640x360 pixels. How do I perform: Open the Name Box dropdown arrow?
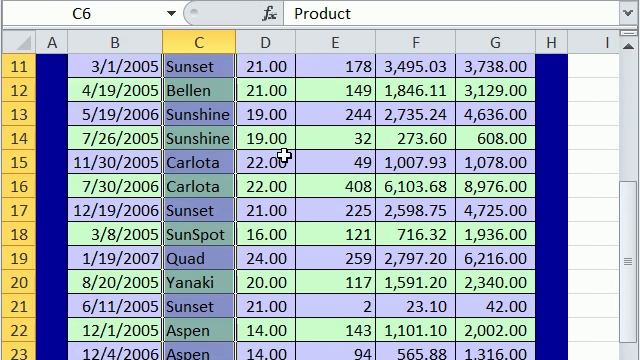tap(171, 13)
